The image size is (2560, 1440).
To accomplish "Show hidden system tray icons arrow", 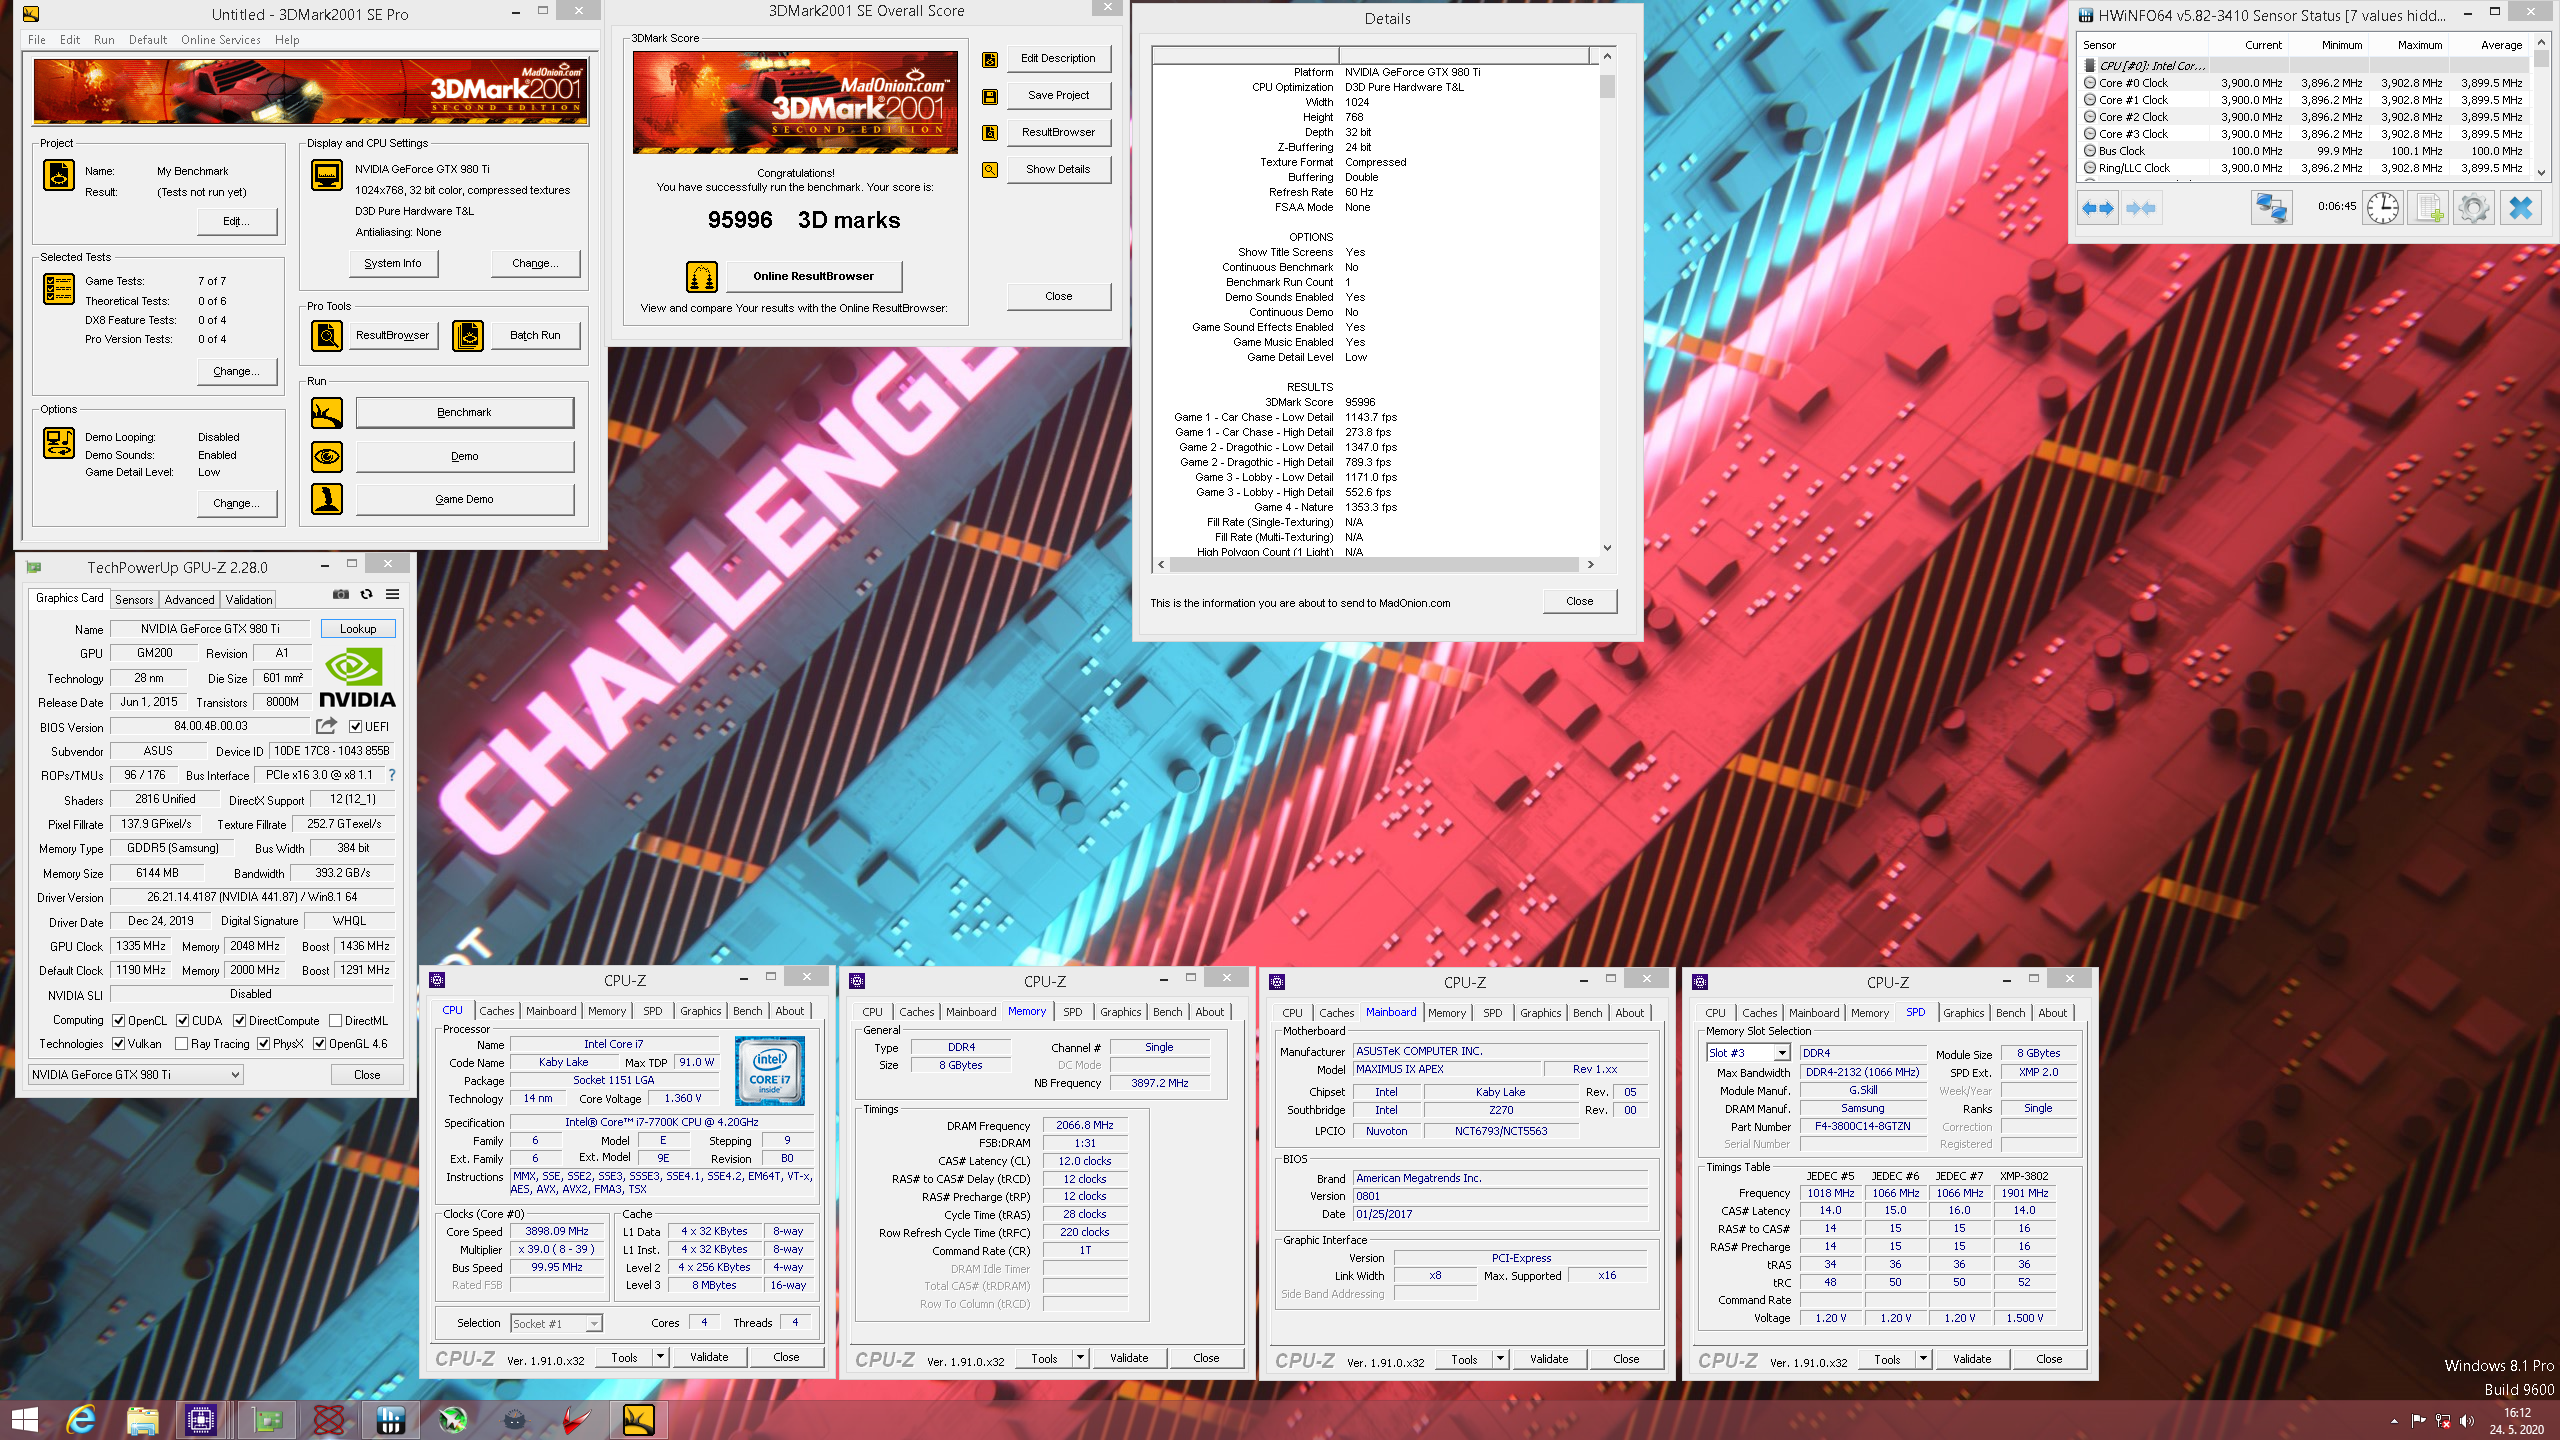I will coord(2394,1420).
